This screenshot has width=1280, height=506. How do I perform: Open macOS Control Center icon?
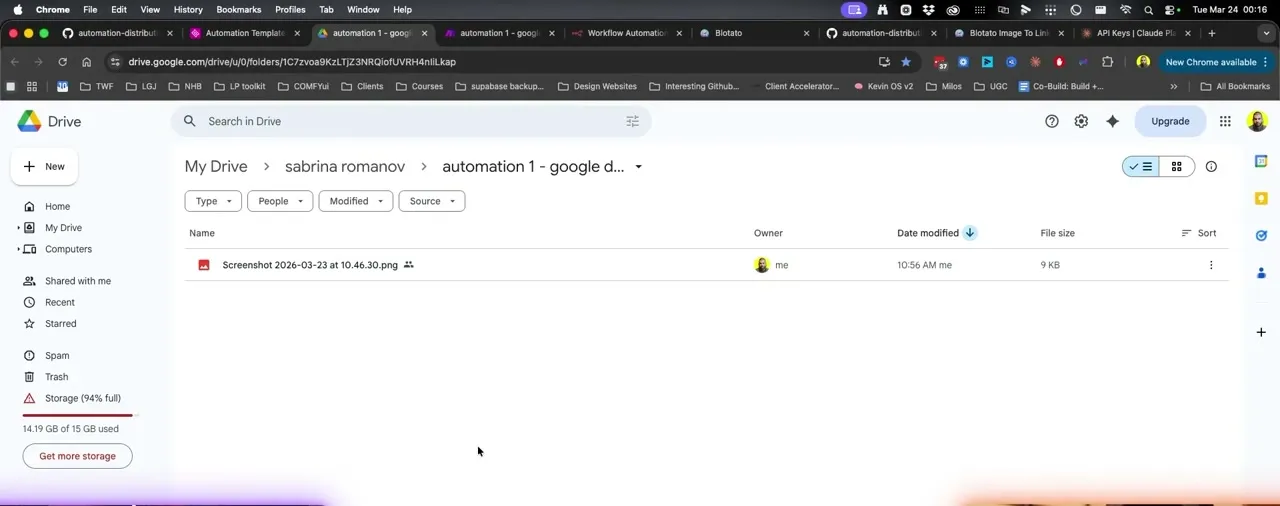(1172, 10)
